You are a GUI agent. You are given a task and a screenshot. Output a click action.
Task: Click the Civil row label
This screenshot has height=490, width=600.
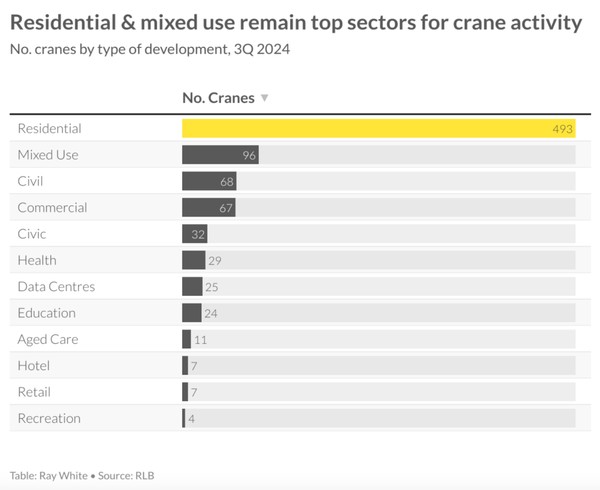pyautogui.click(x=30, y=181)
